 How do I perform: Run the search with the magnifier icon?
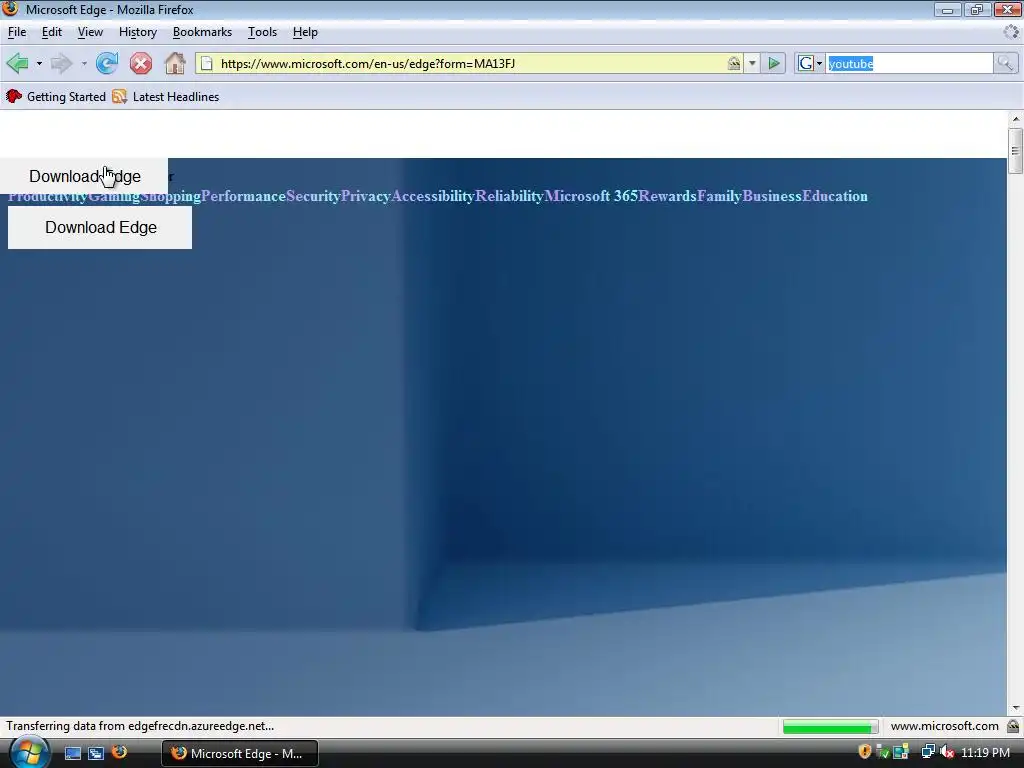[1005, 63]
